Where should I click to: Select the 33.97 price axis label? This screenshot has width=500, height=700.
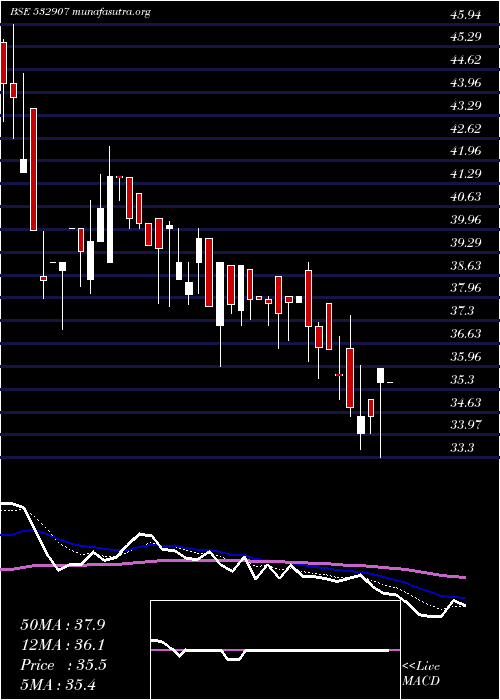(x=466, y=425)
